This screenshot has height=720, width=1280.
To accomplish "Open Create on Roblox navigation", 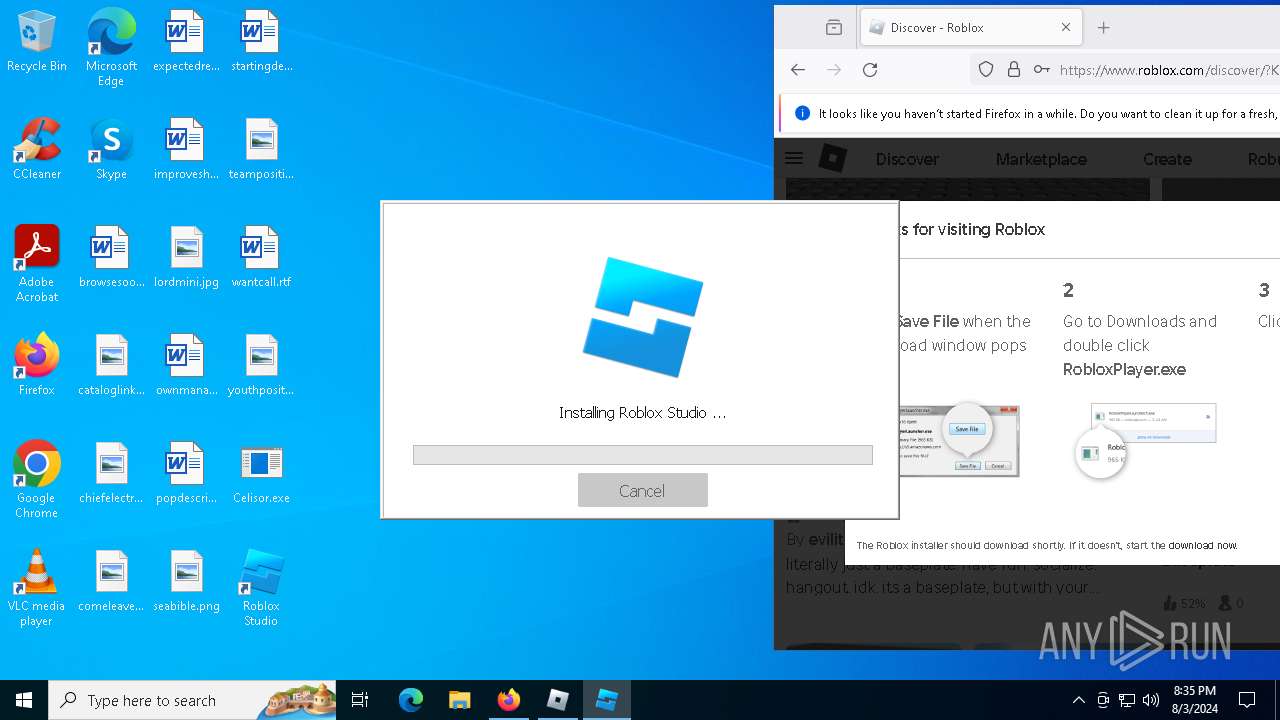I will [1167, 159].
